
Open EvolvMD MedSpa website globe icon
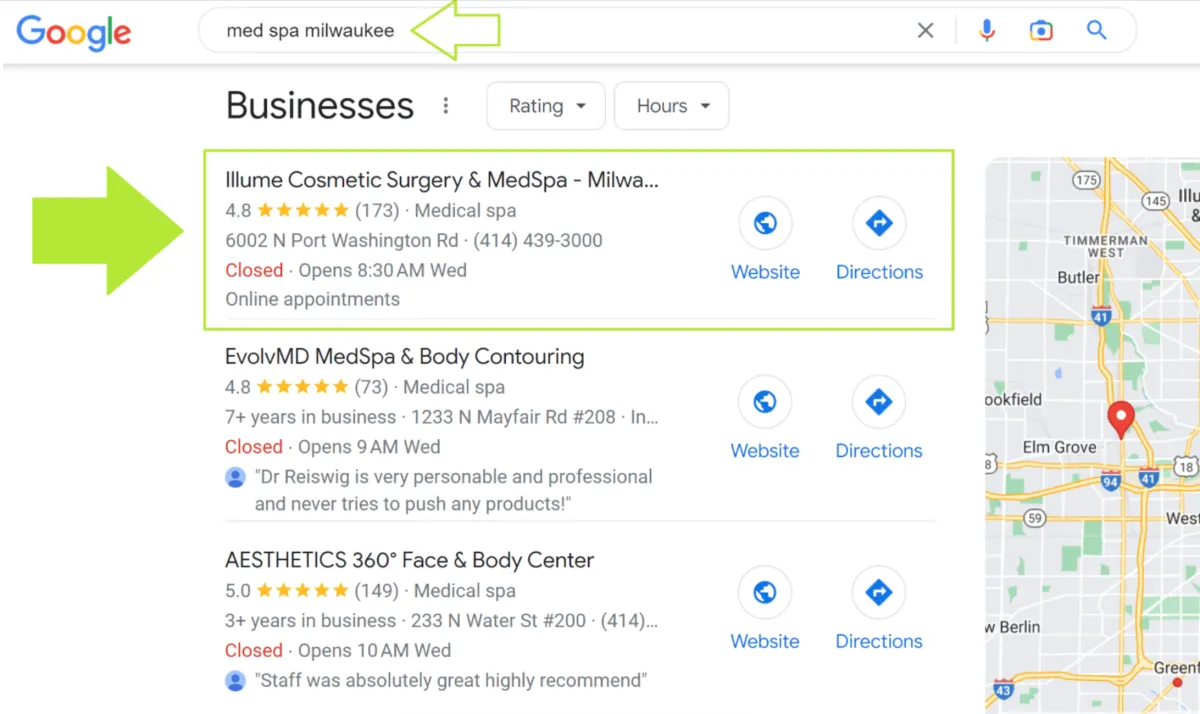click(765, 402)
